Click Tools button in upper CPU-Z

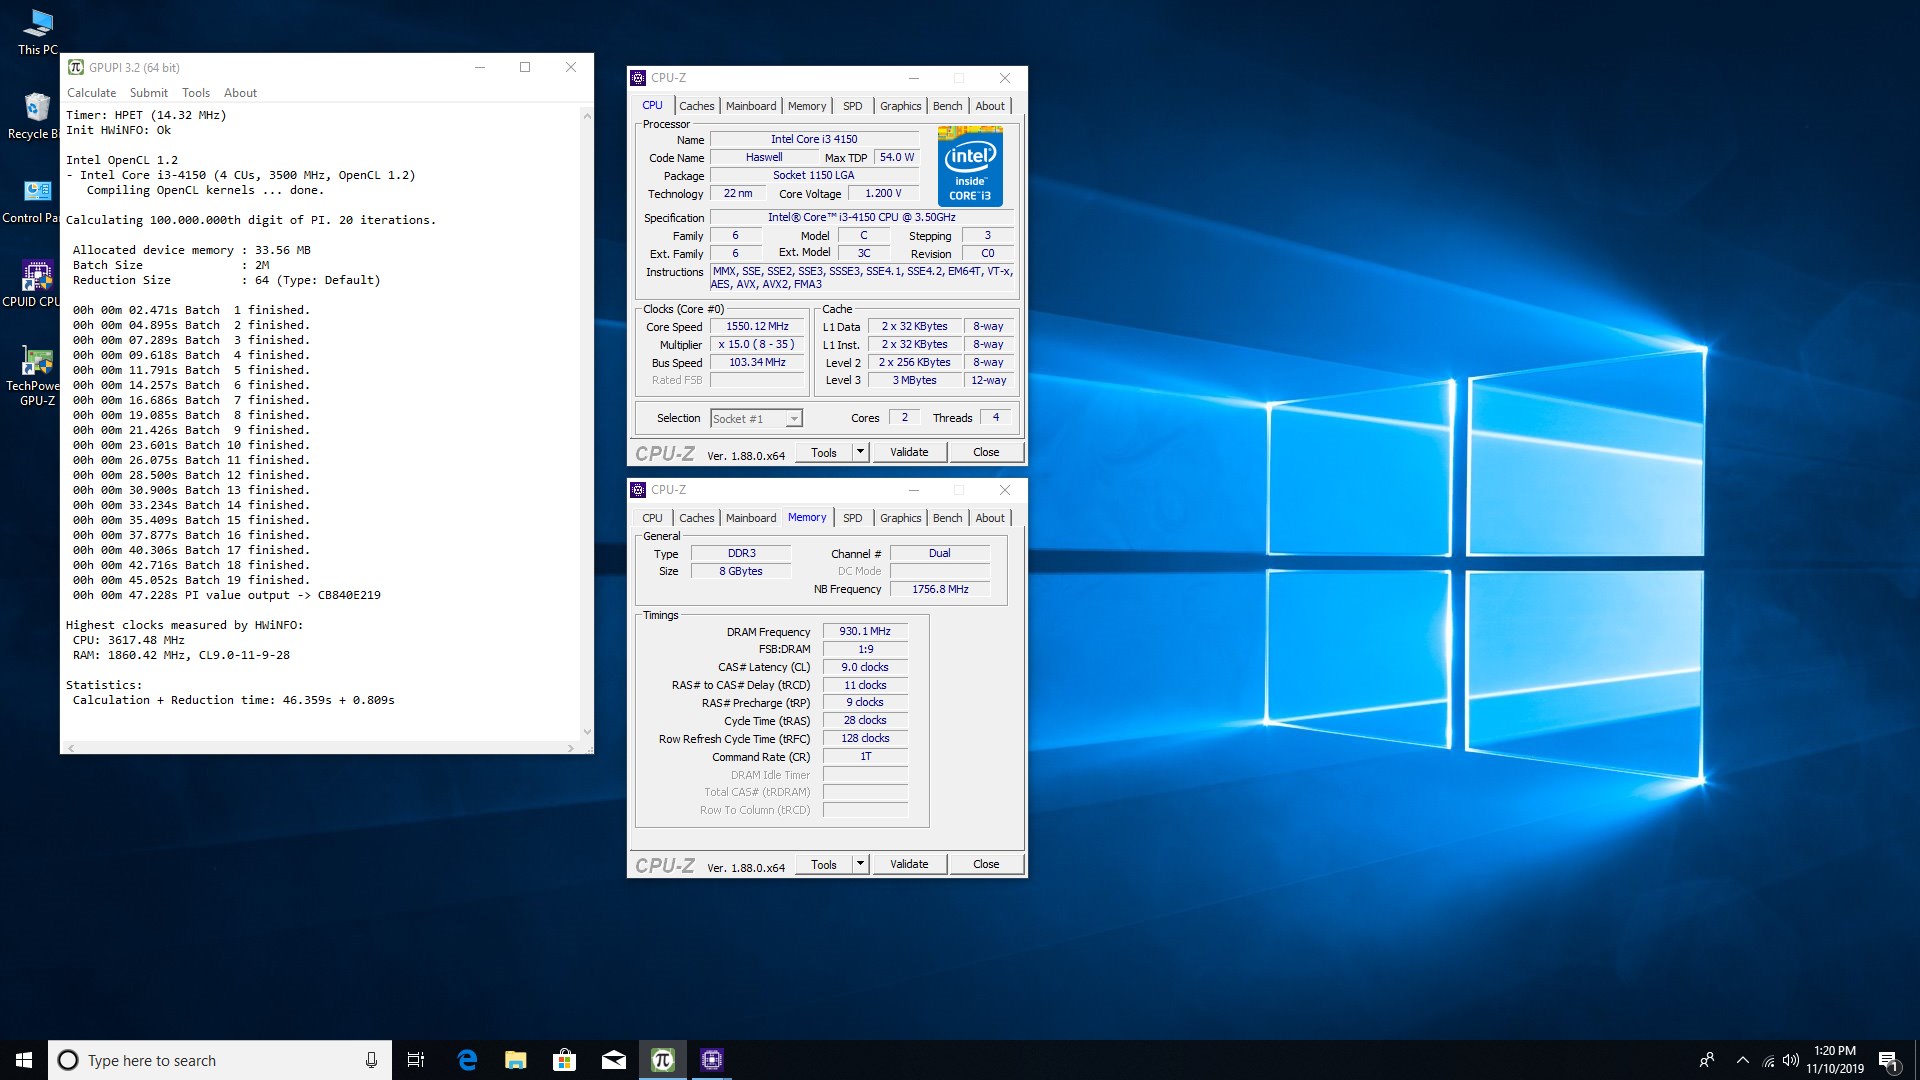click(x=824, y=452)
